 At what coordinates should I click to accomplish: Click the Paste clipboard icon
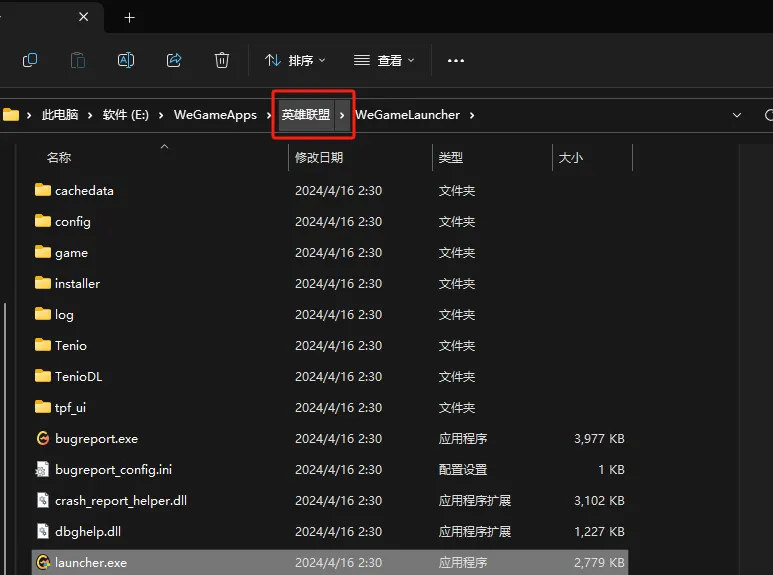[x=78, y=60]
